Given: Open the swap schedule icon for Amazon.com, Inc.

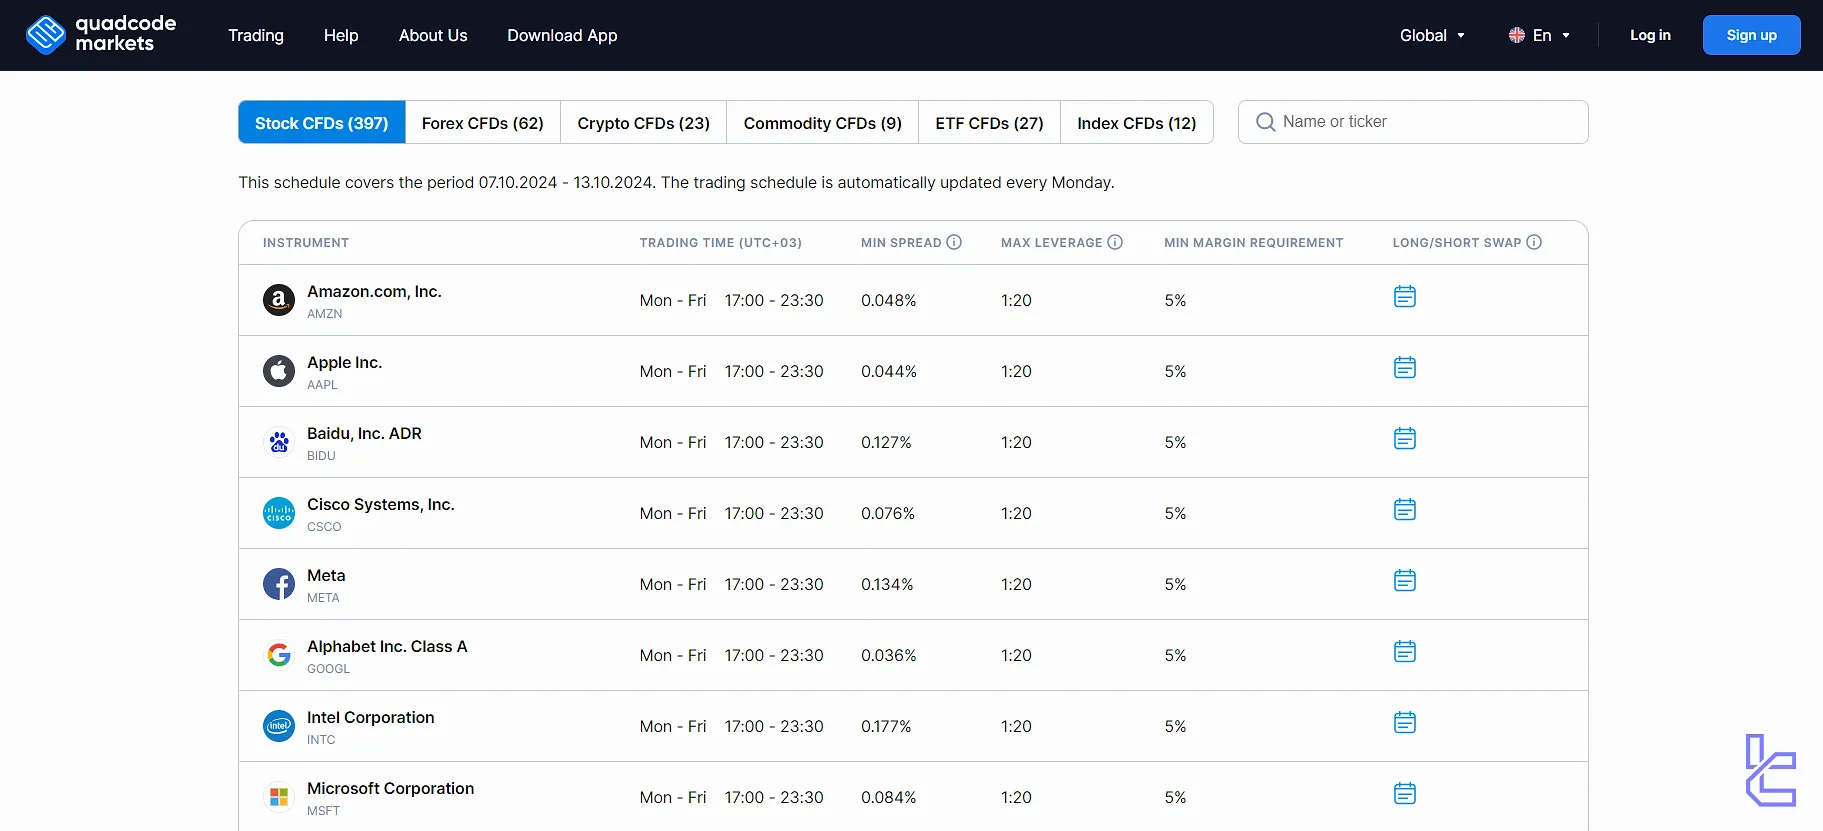Looking at the screenshot, I should tap(1404, 297).
